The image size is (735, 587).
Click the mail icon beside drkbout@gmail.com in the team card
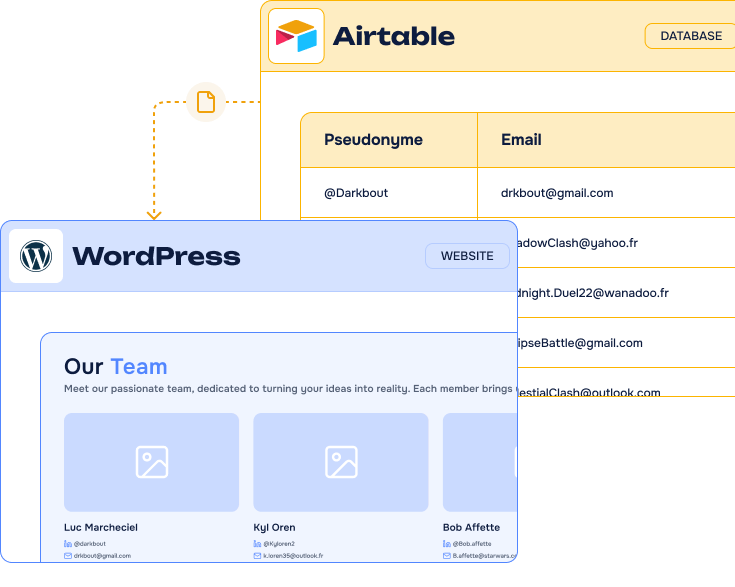click(68, 556)
